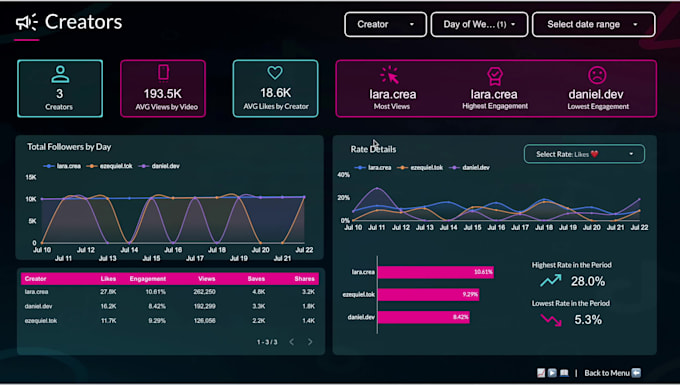The image size is (680, 385).
Task: Open the Select Rate: Likes dropdown
Action: 584,154
